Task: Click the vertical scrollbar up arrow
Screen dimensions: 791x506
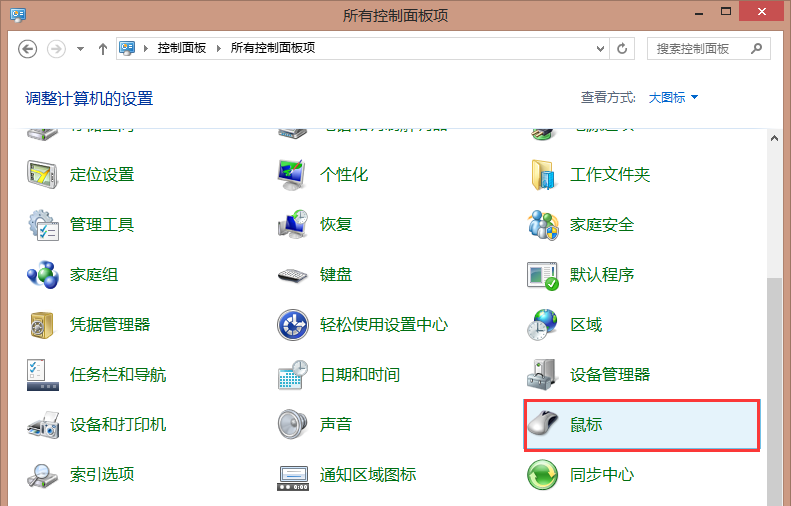Action: click(x=773, y=137)
